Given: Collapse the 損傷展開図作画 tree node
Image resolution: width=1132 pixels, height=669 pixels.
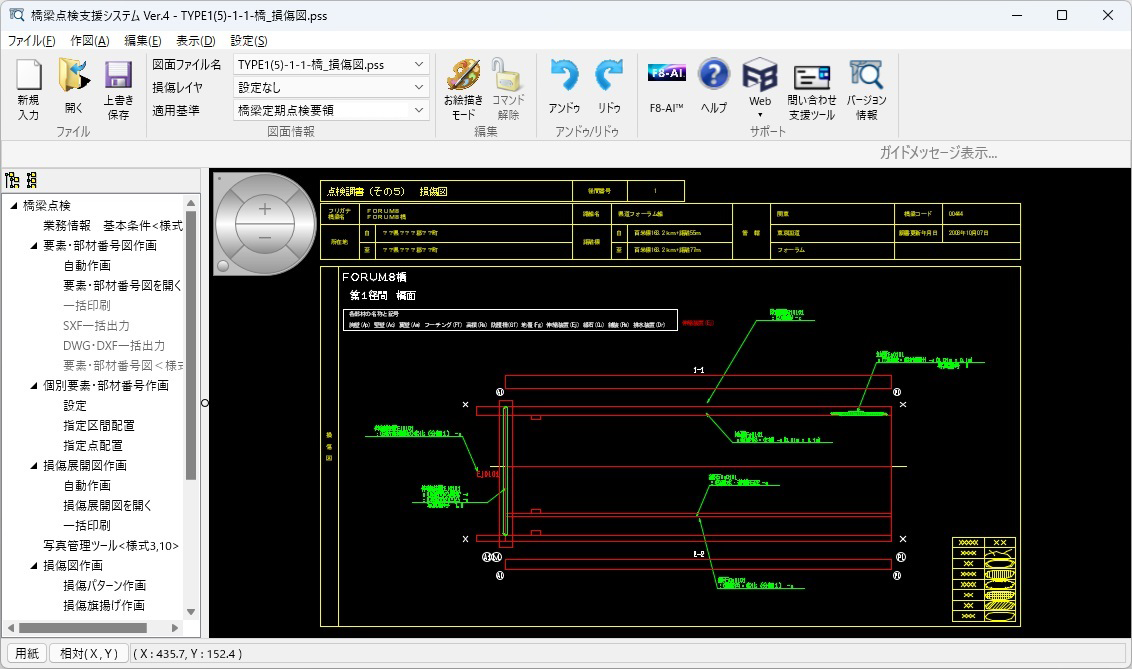Looking at the screenshot, I should click(x=35, y=465).
